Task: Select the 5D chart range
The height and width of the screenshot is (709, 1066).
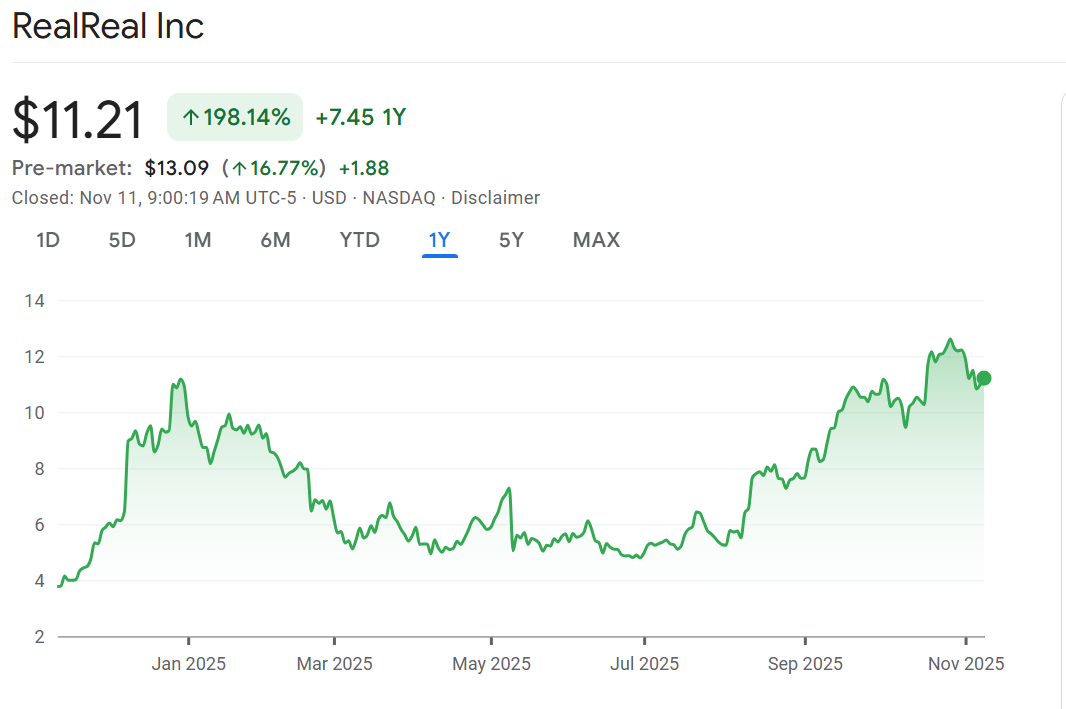Action: pyautogui.click(x=122, y=240)
